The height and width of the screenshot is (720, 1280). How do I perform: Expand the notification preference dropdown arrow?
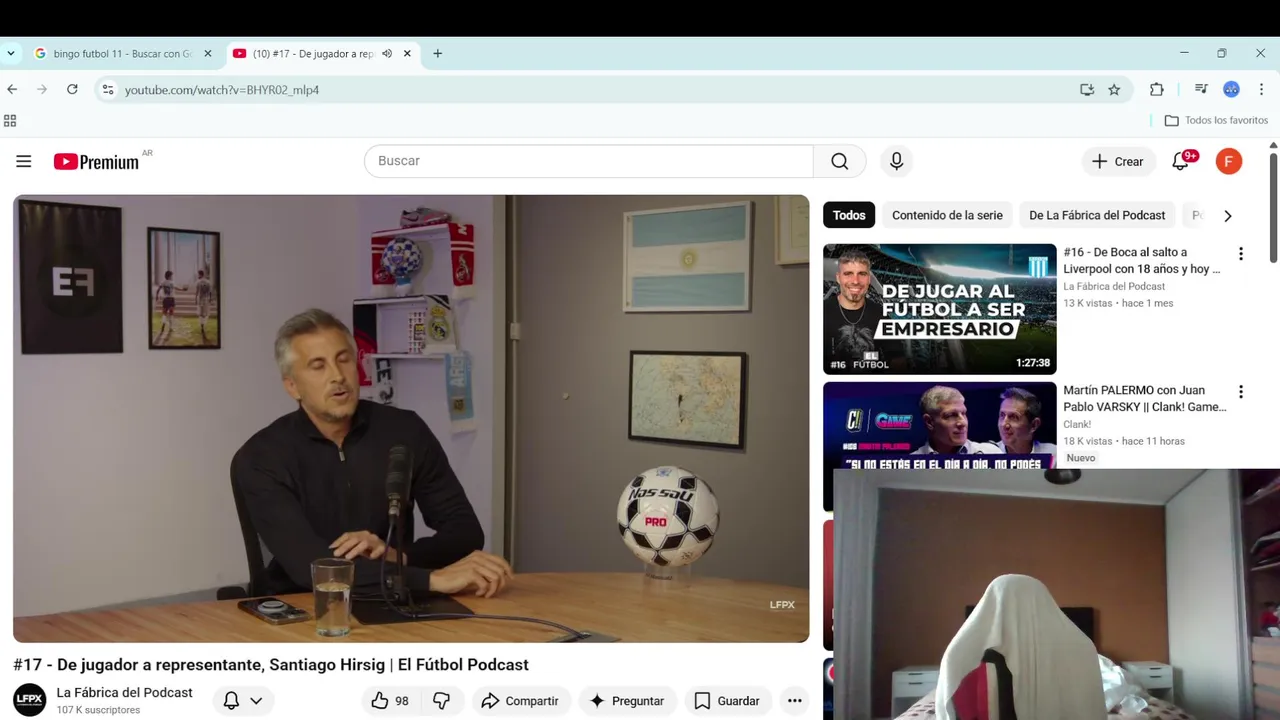[x=256, y=701]
